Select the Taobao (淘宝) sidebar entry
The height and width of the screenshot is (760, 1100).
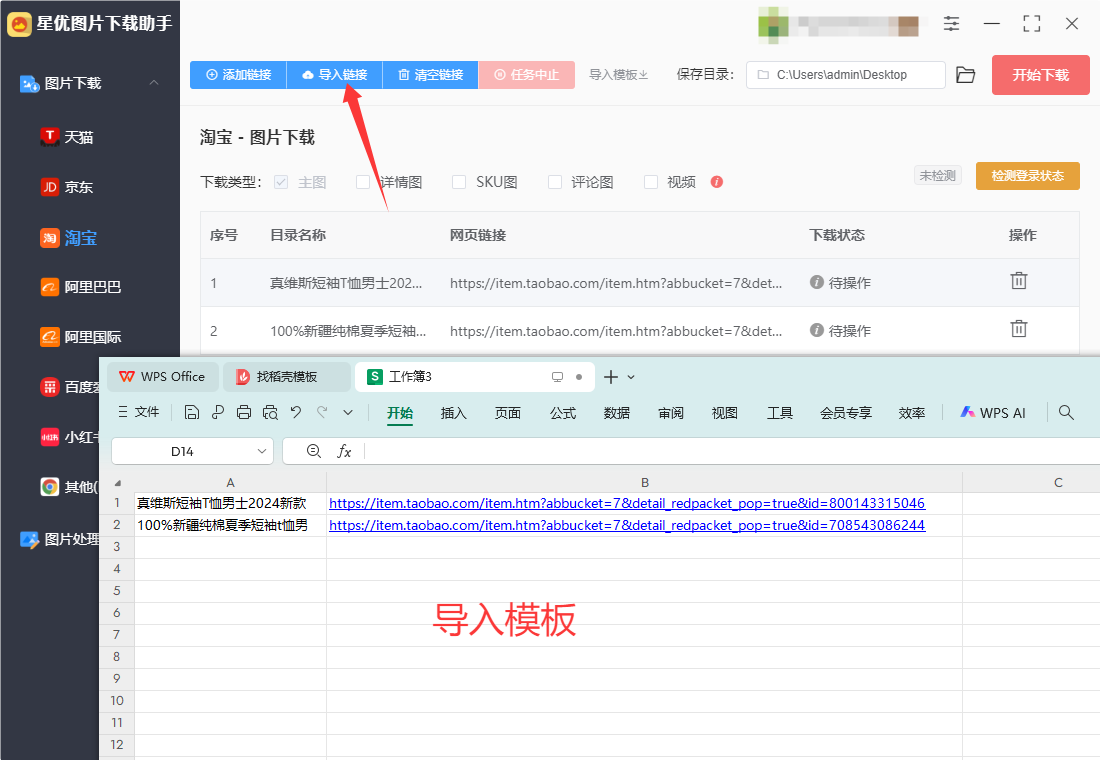(x=68, y=238)
